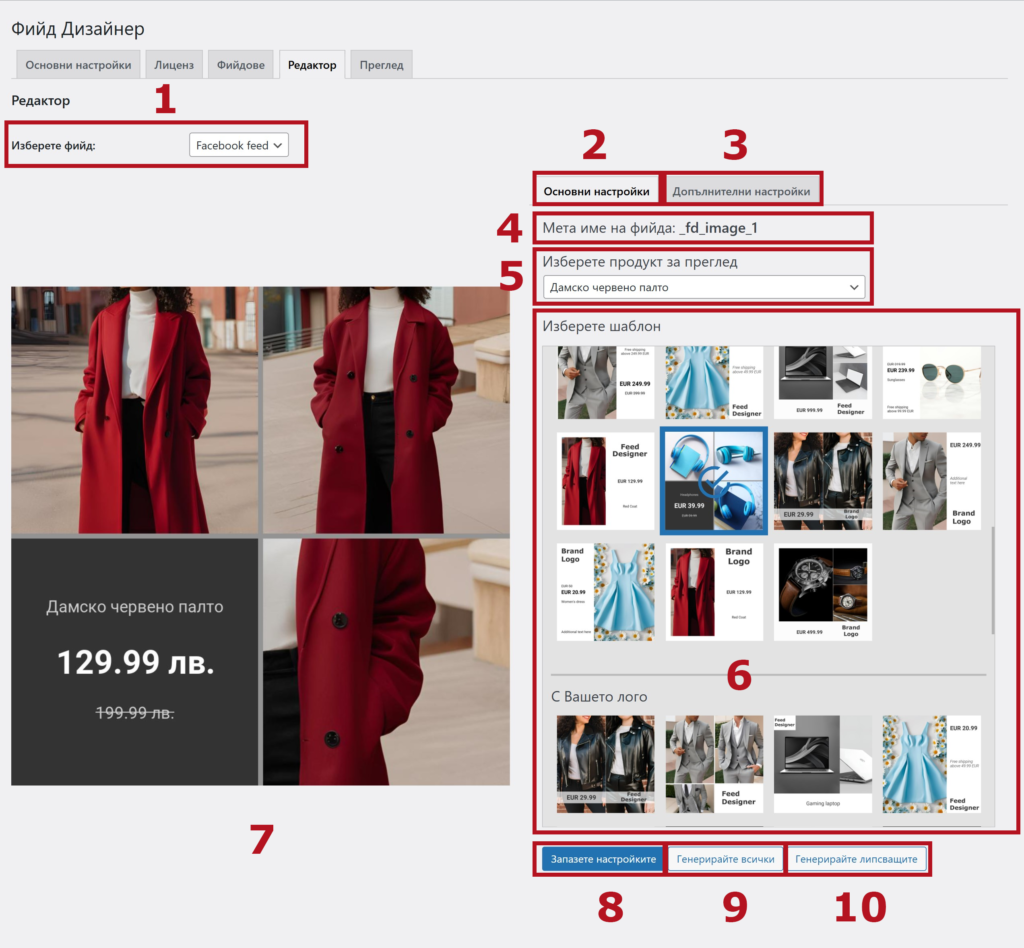Viewport: 1024px width, 948px height.
Task: Choose the laptop template priced EUR 999.99
Action: click(822, 382)
